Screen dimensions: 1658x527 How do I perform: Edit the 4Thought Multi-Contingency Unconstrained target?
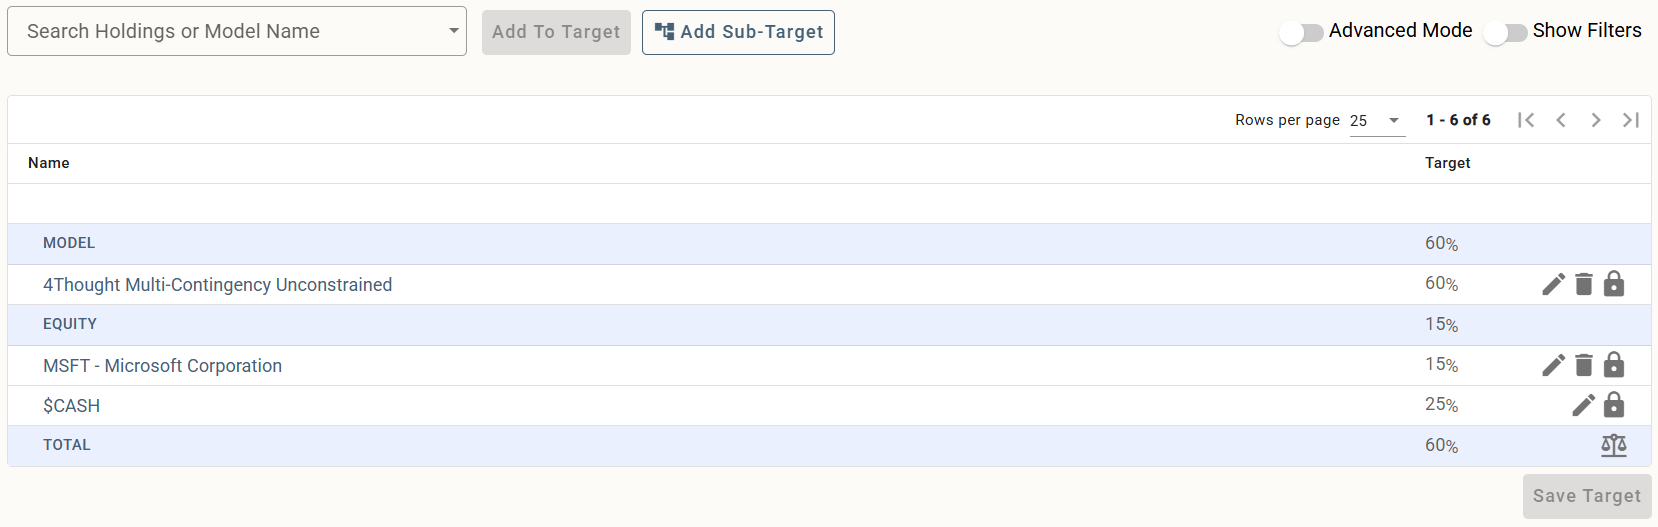click(x=1553, y=284)
